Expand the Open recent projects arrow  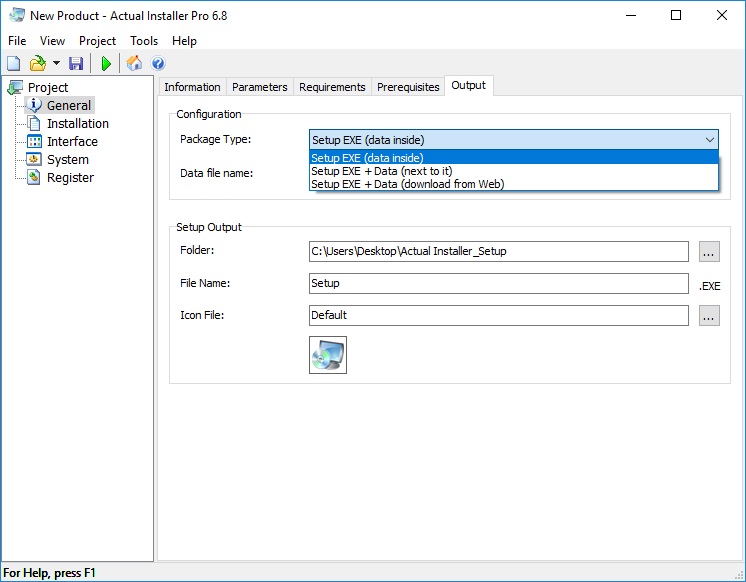56,63
